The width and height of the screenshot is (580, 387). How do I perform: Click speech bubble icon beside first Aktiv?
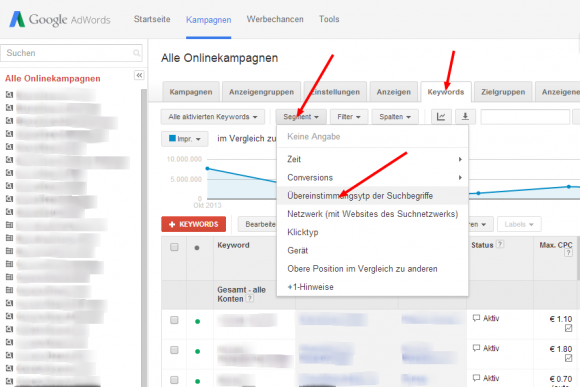(x=476, y=318)
